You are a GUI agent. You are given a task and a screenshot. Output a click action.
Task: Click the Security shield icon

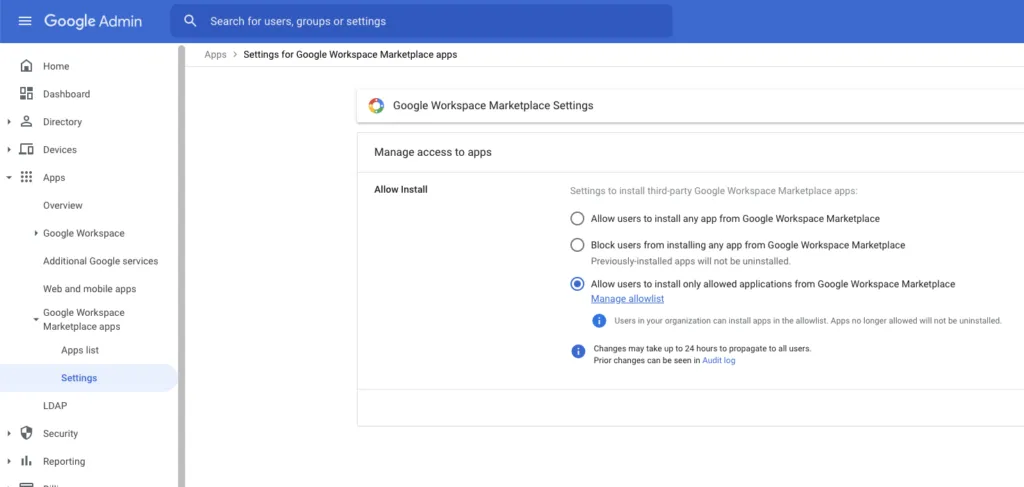click(x=27, y=433)
